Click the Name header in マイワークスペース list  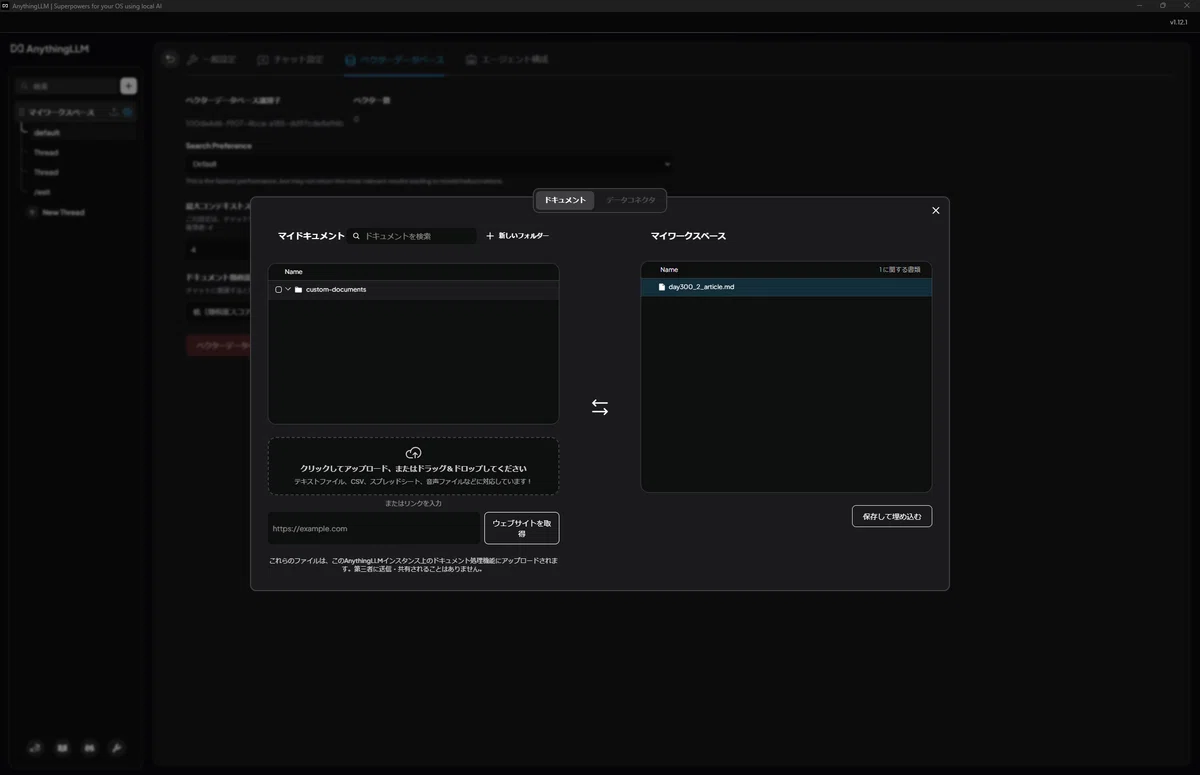tap(669, 270)
